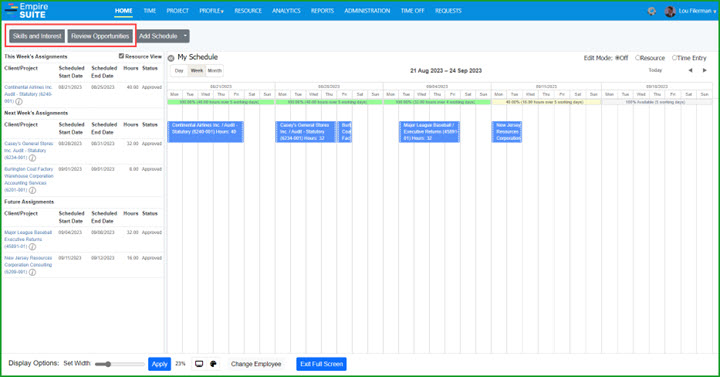This screenshot has width=720, height=377.
Task: Open info icon for Burlington Coat Factory assignment
Action: tap(32, 190)
